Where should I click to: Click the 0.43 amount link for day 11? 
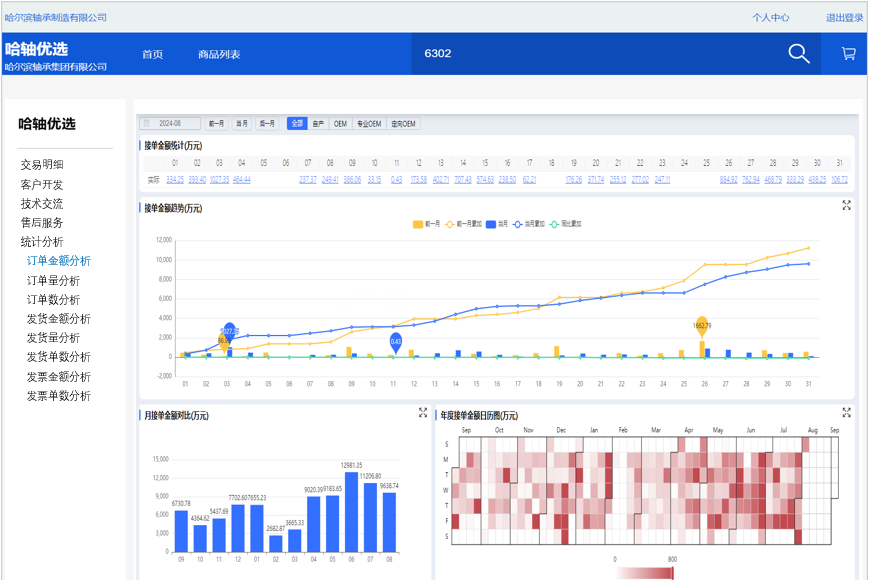coord(396,179)
